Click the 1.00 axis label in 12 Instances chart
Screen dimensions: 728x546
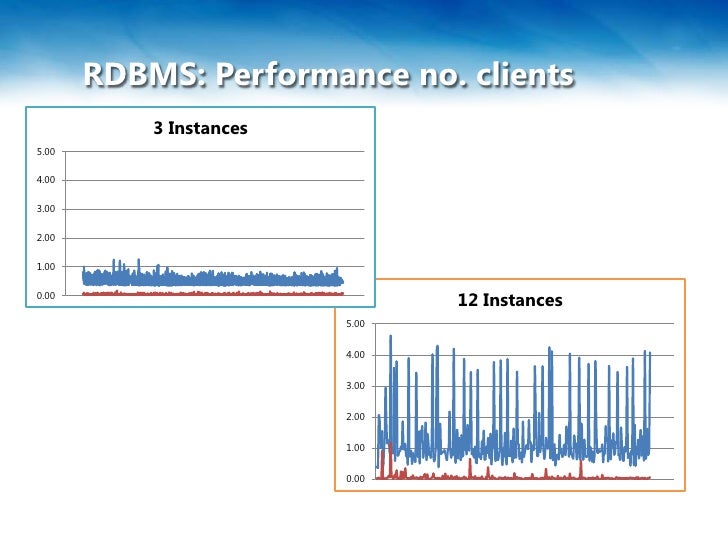click(x=355, y=448)
